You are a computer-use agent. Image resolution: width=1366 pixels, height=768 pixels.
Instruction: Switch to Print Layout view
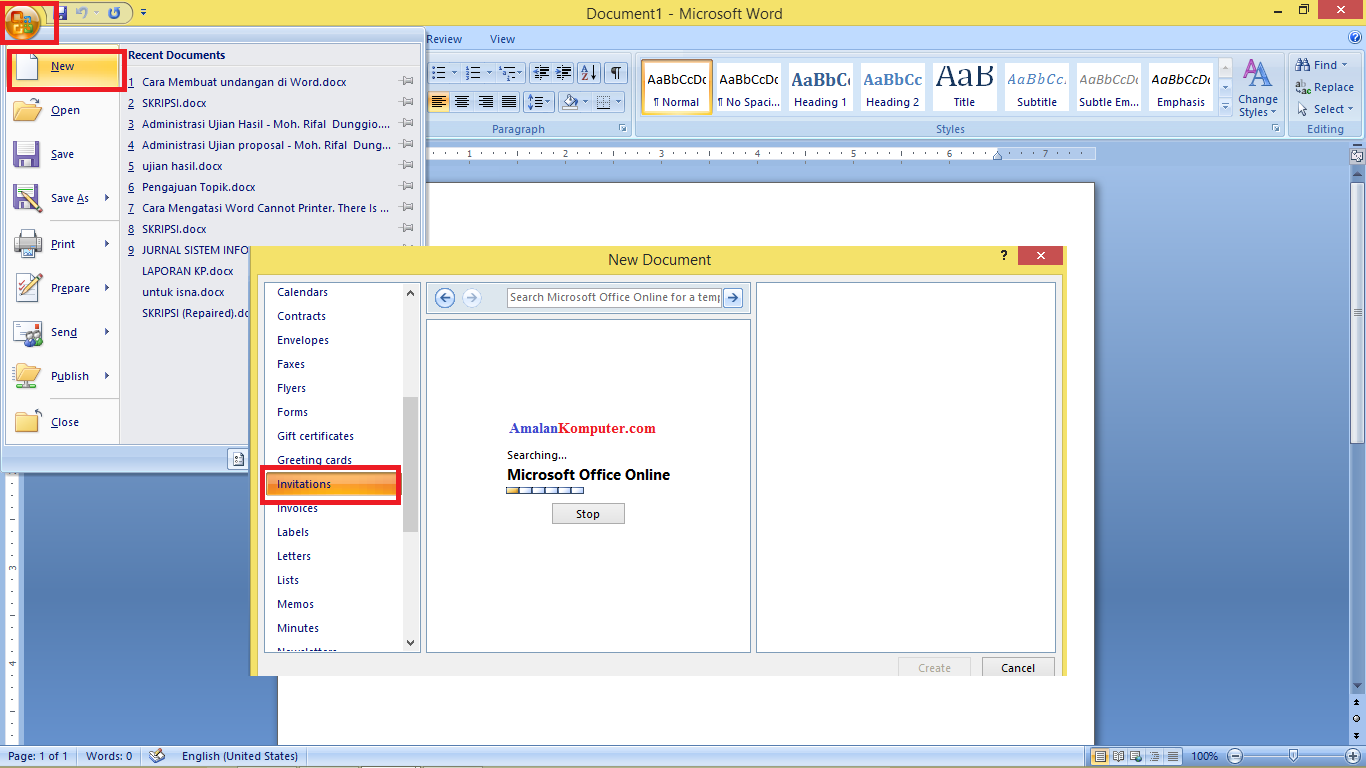(1101, 756)
